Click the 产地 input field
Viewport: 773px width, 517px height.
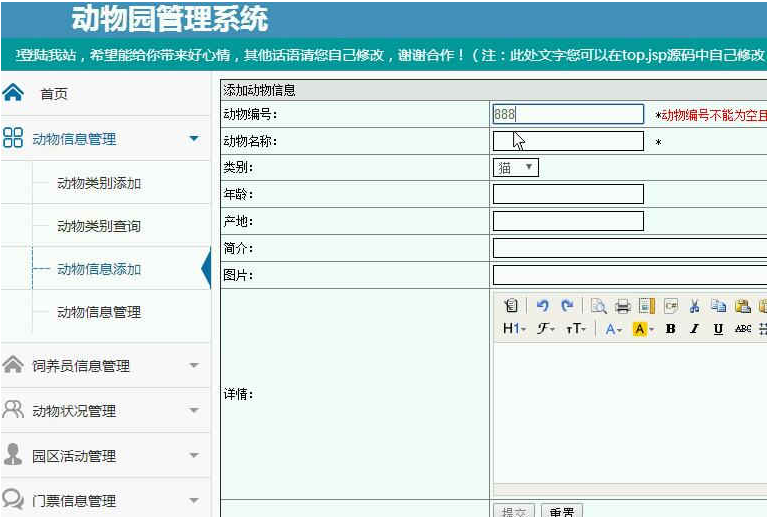point(568,221)
